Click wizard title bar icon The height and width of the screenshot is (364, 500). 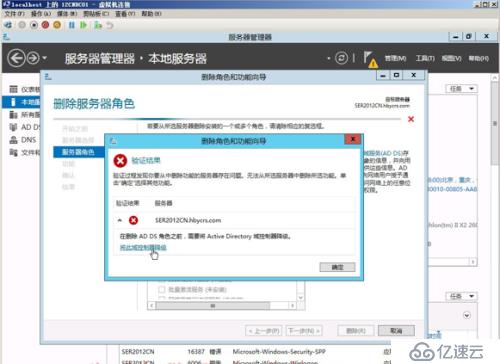[48, 77]
